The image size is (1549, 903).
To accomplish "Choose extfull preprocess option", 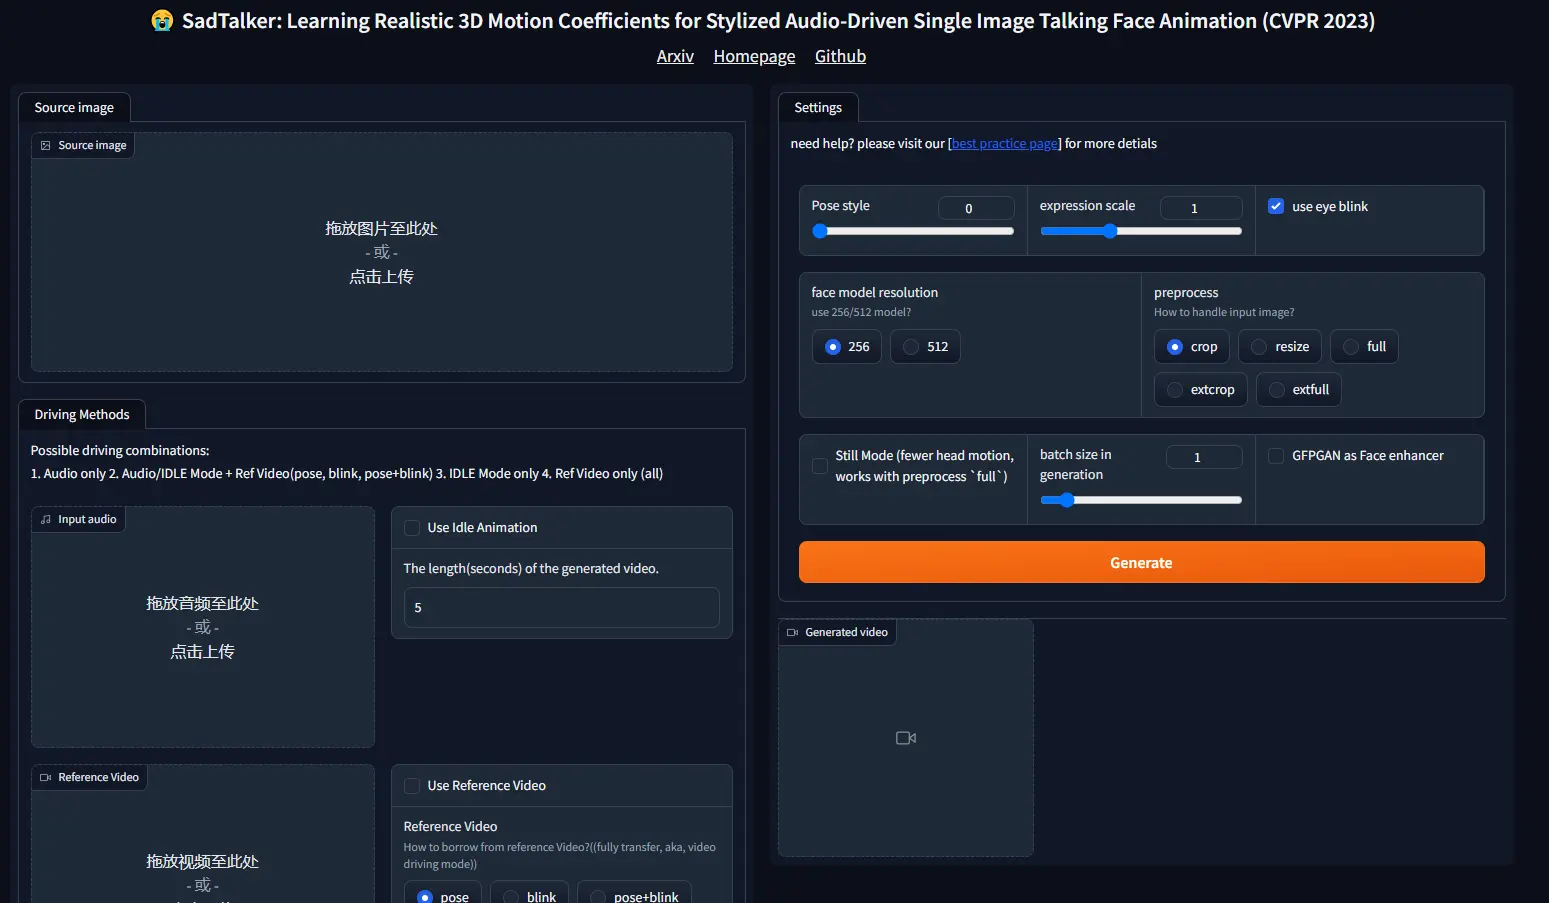I will (x=1298, y=389).
